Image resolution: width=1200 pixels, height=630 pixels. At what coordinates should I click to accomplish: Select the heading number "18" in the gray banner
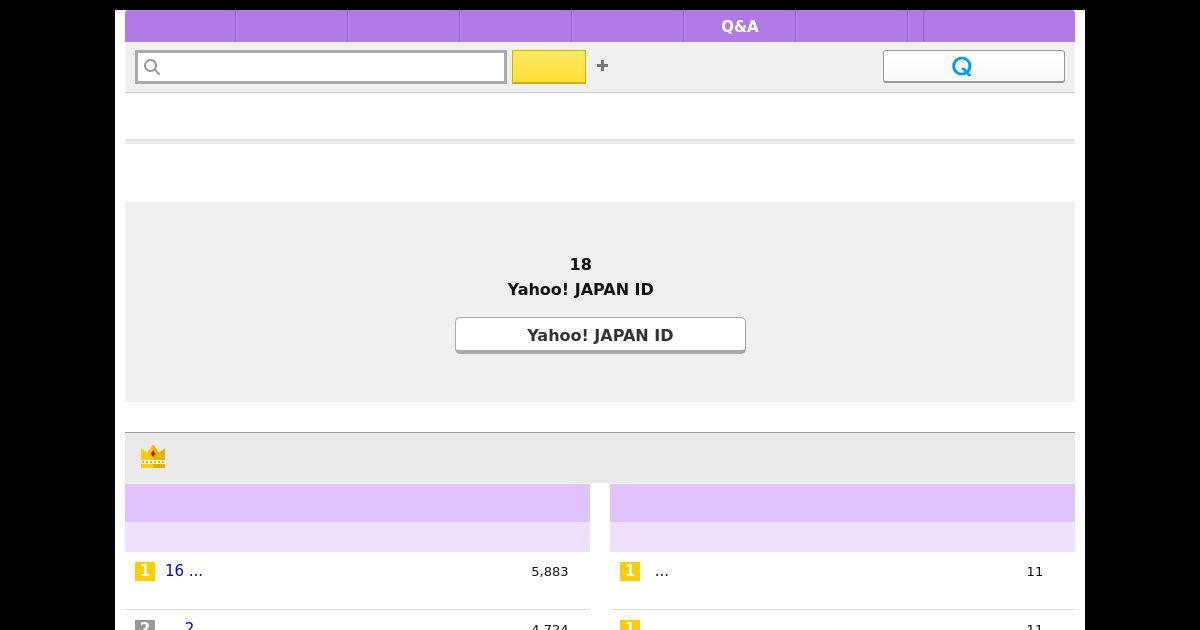tap(581, 265)
